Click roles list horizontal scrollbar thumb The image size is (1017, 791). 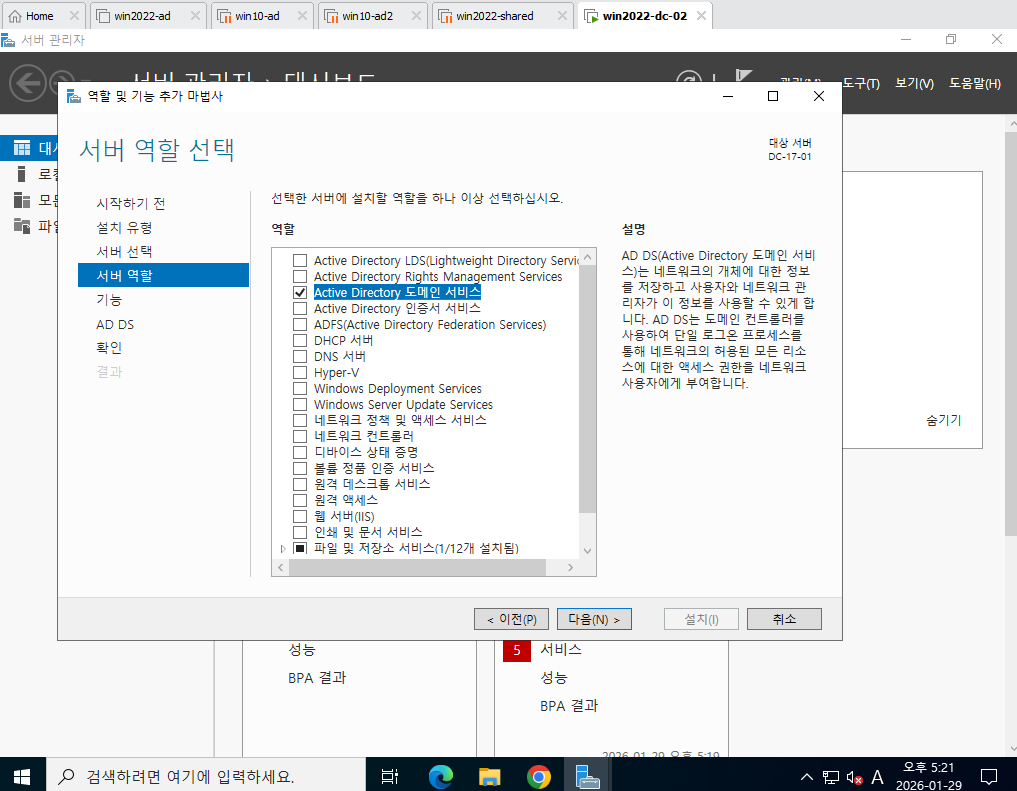pos(417,567)
